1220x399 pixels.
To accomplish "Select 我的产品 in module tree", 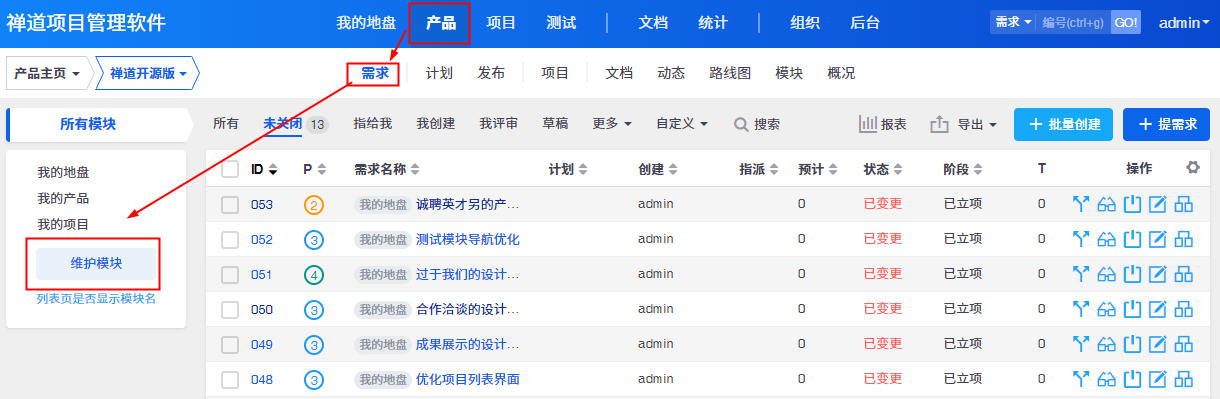I will tap(63, 198).
